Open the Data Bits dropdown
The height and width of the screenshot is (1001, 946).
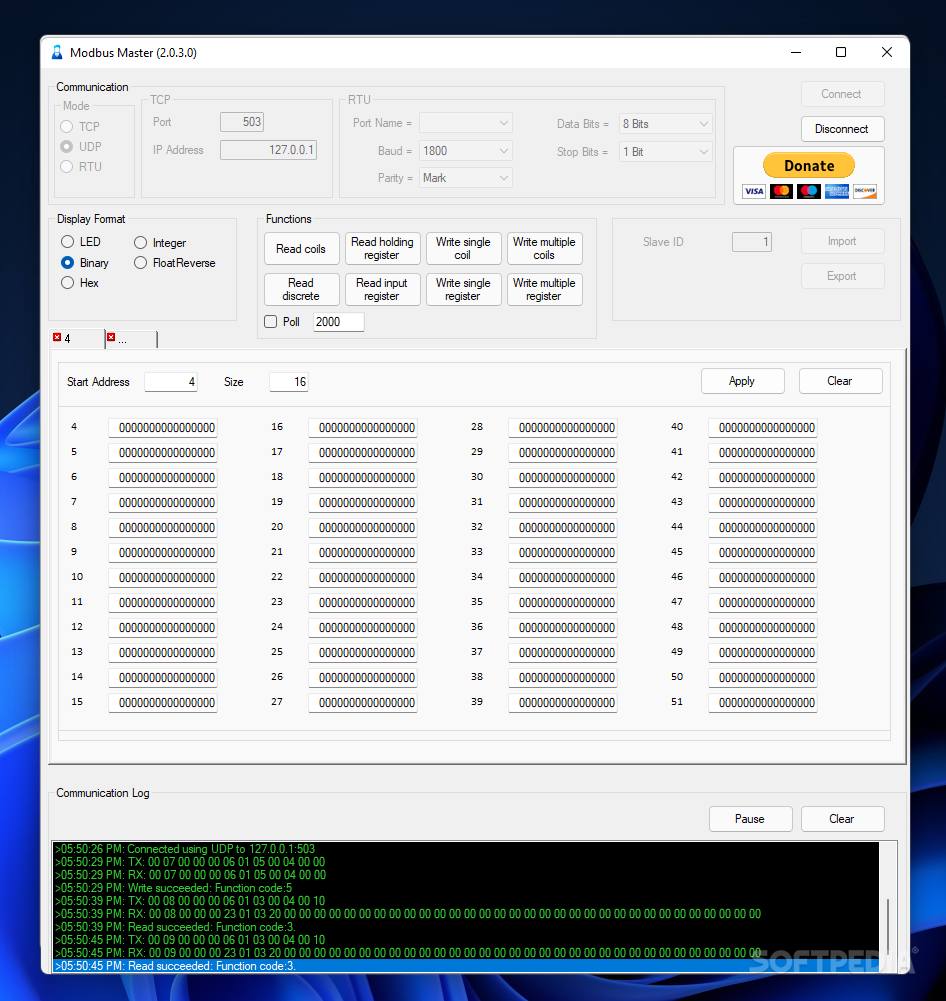click(x=666, y=124)
